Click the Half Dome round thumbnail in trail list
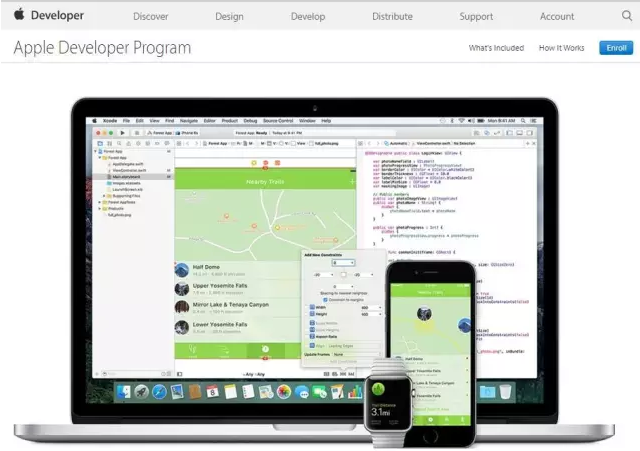Image resolution: width=640 pixels, height=451 pixels. (x=182, y=270)
